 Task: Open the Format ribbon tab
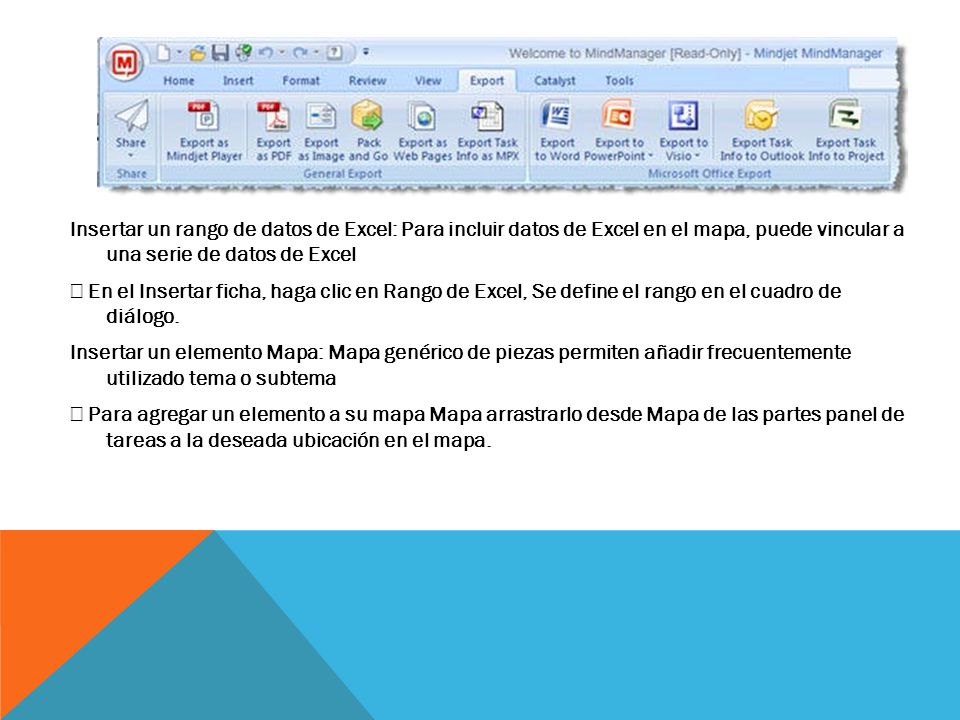[301, 81]
